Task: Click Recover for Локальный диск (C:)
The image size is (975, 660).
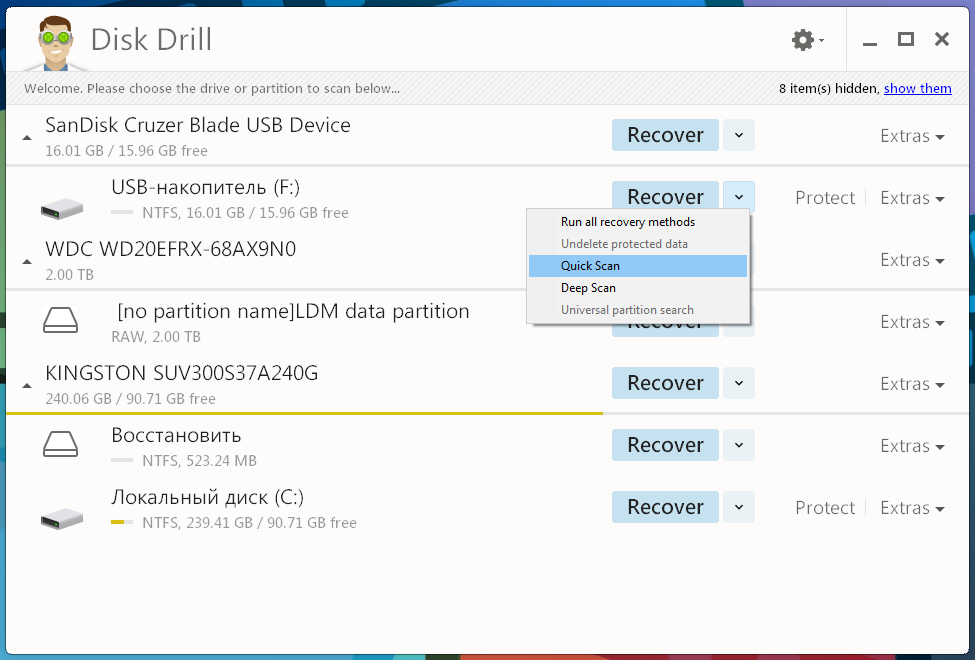Action: tap(665, 507)
